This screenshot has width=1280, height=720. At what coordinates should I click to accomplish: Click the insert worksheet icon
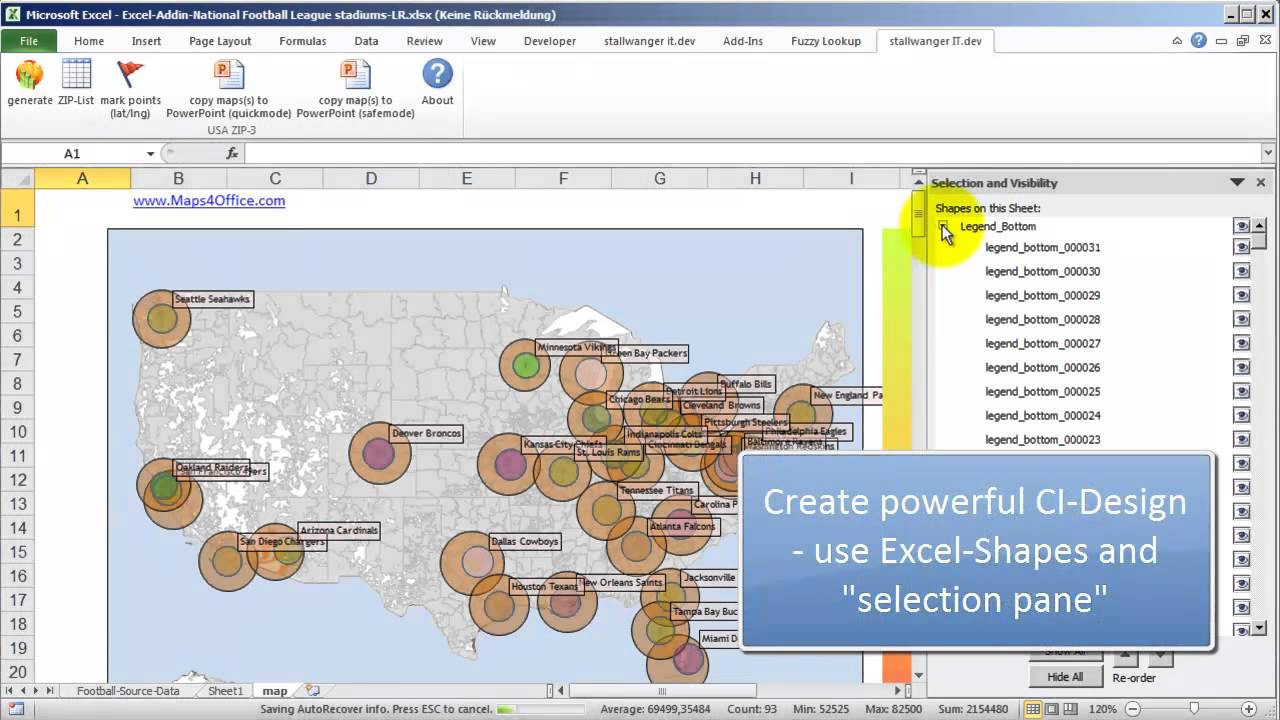pos(313,690)
